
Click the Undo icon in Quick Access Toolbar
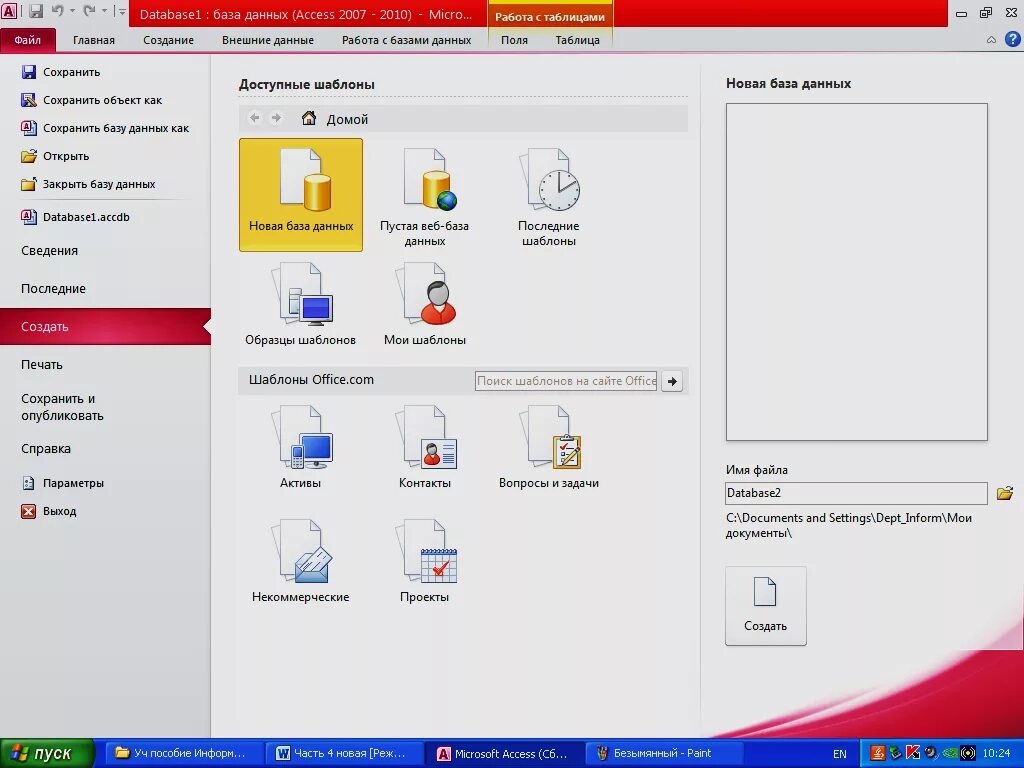pyautogui.click(x=57, y=11)
